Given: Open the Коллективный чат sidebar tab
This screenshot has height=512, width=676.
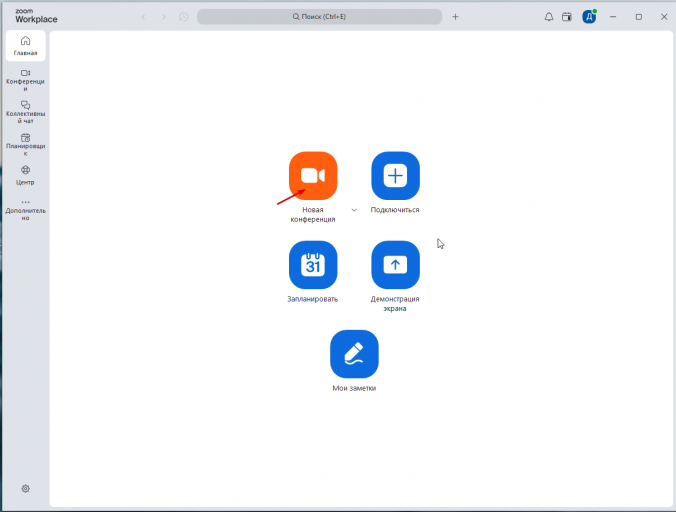Looking at the screenshot, I should 25,112.
